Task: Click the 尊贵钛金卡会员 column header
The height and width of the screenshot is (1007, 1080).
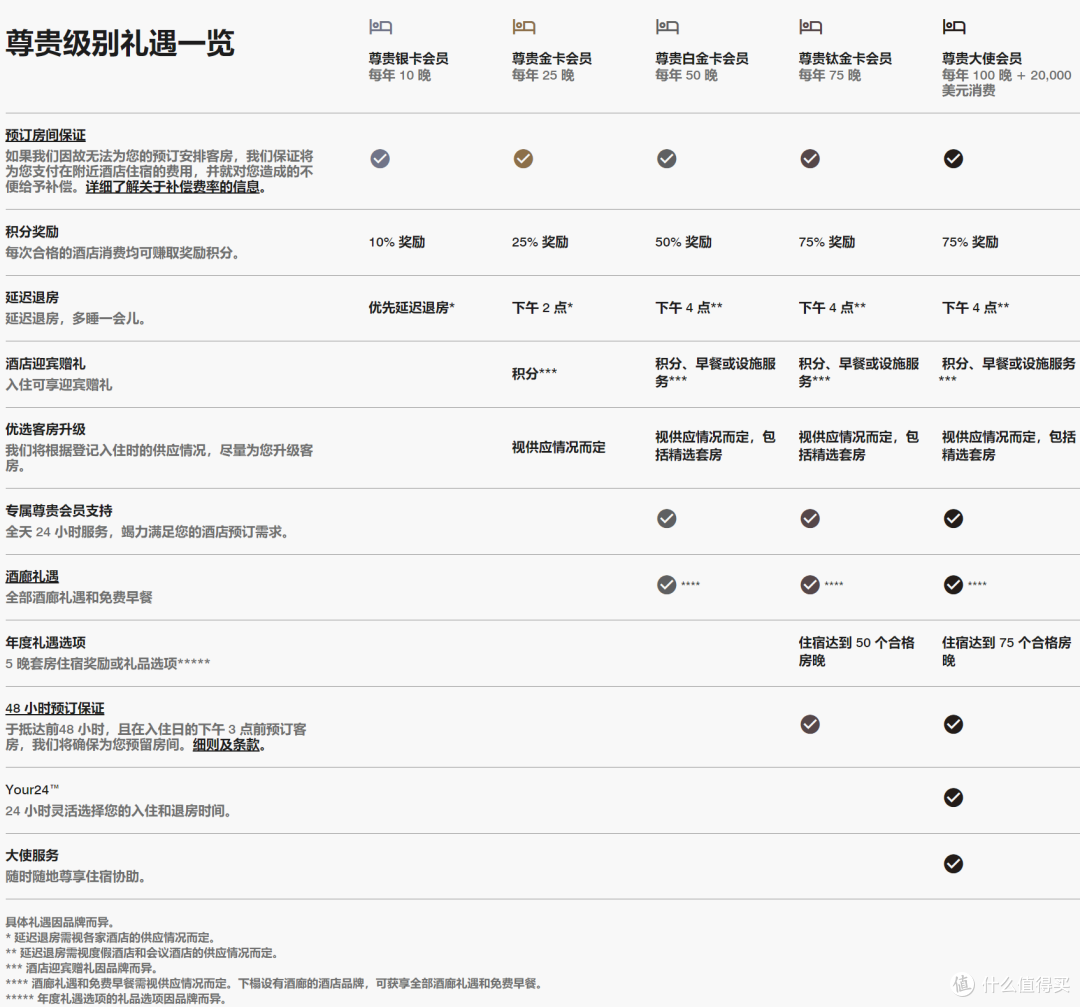Action: click(x=845, y=59)
